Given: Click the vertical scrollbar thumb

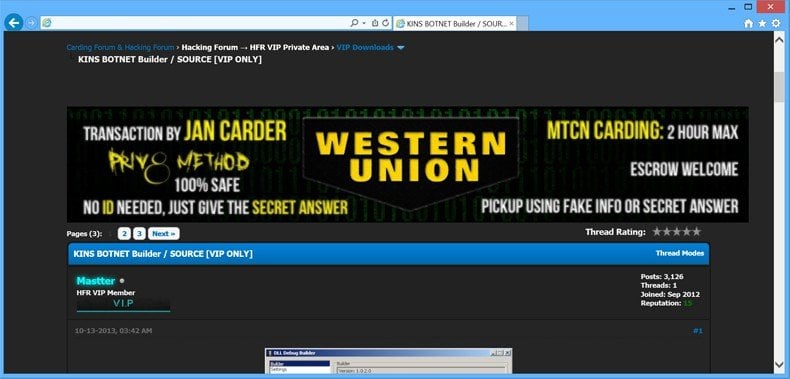Looking at the screenshot, I should click(779, 87).
